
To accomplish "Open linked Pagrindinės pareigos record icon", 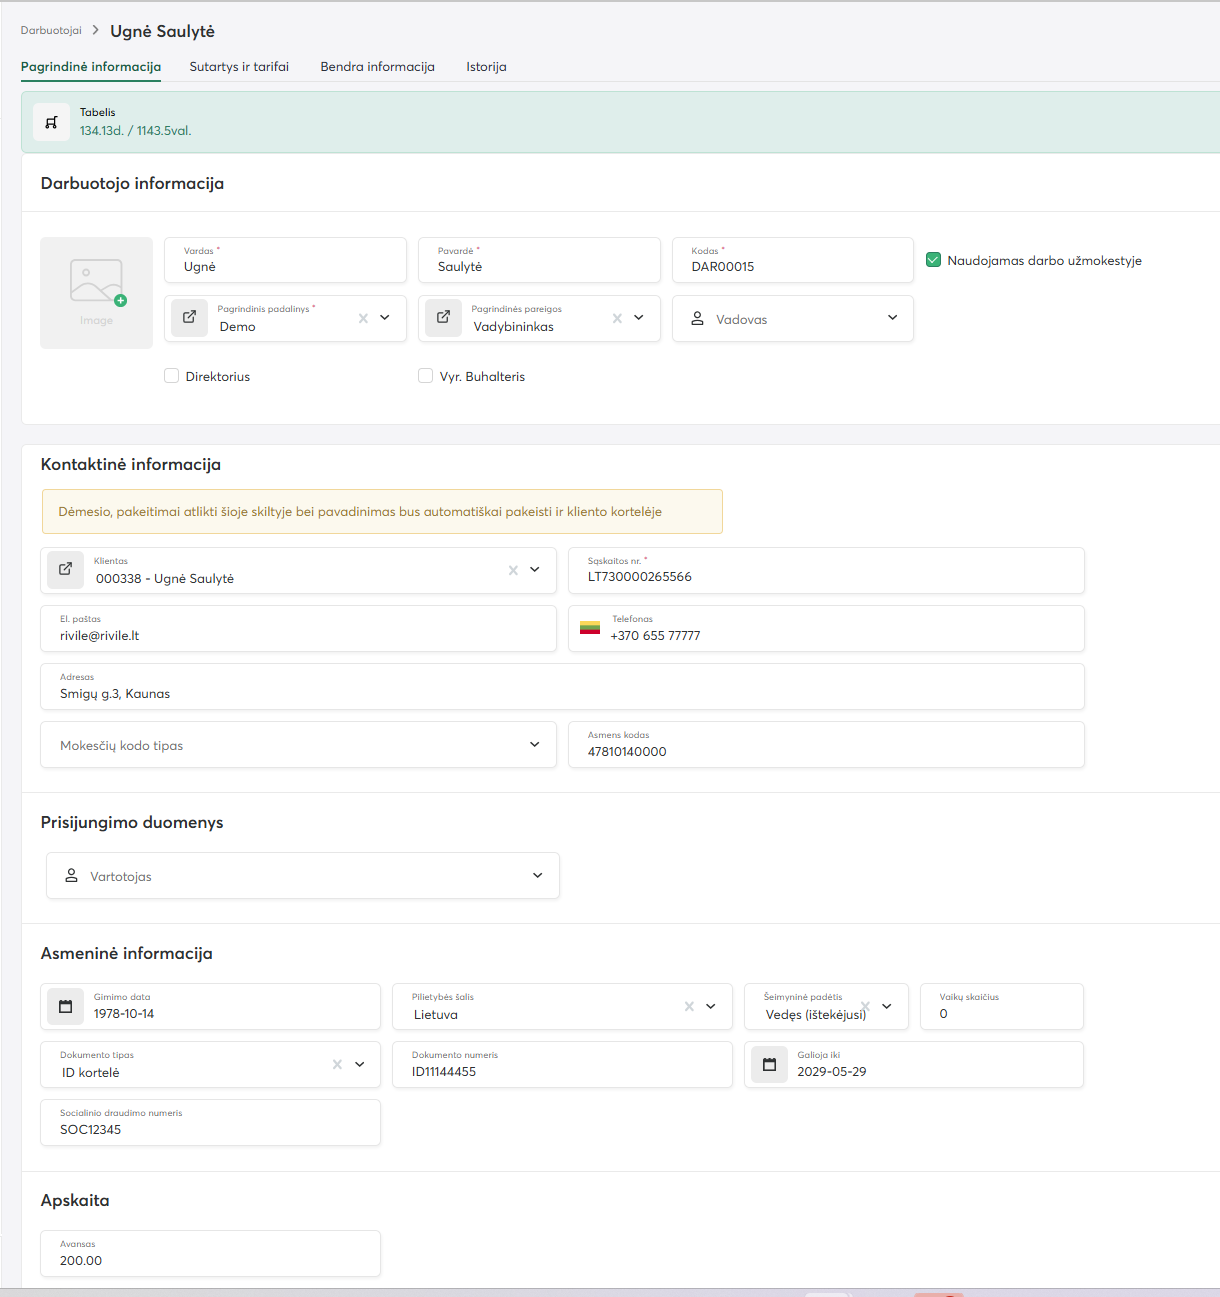I will [443, 318].
